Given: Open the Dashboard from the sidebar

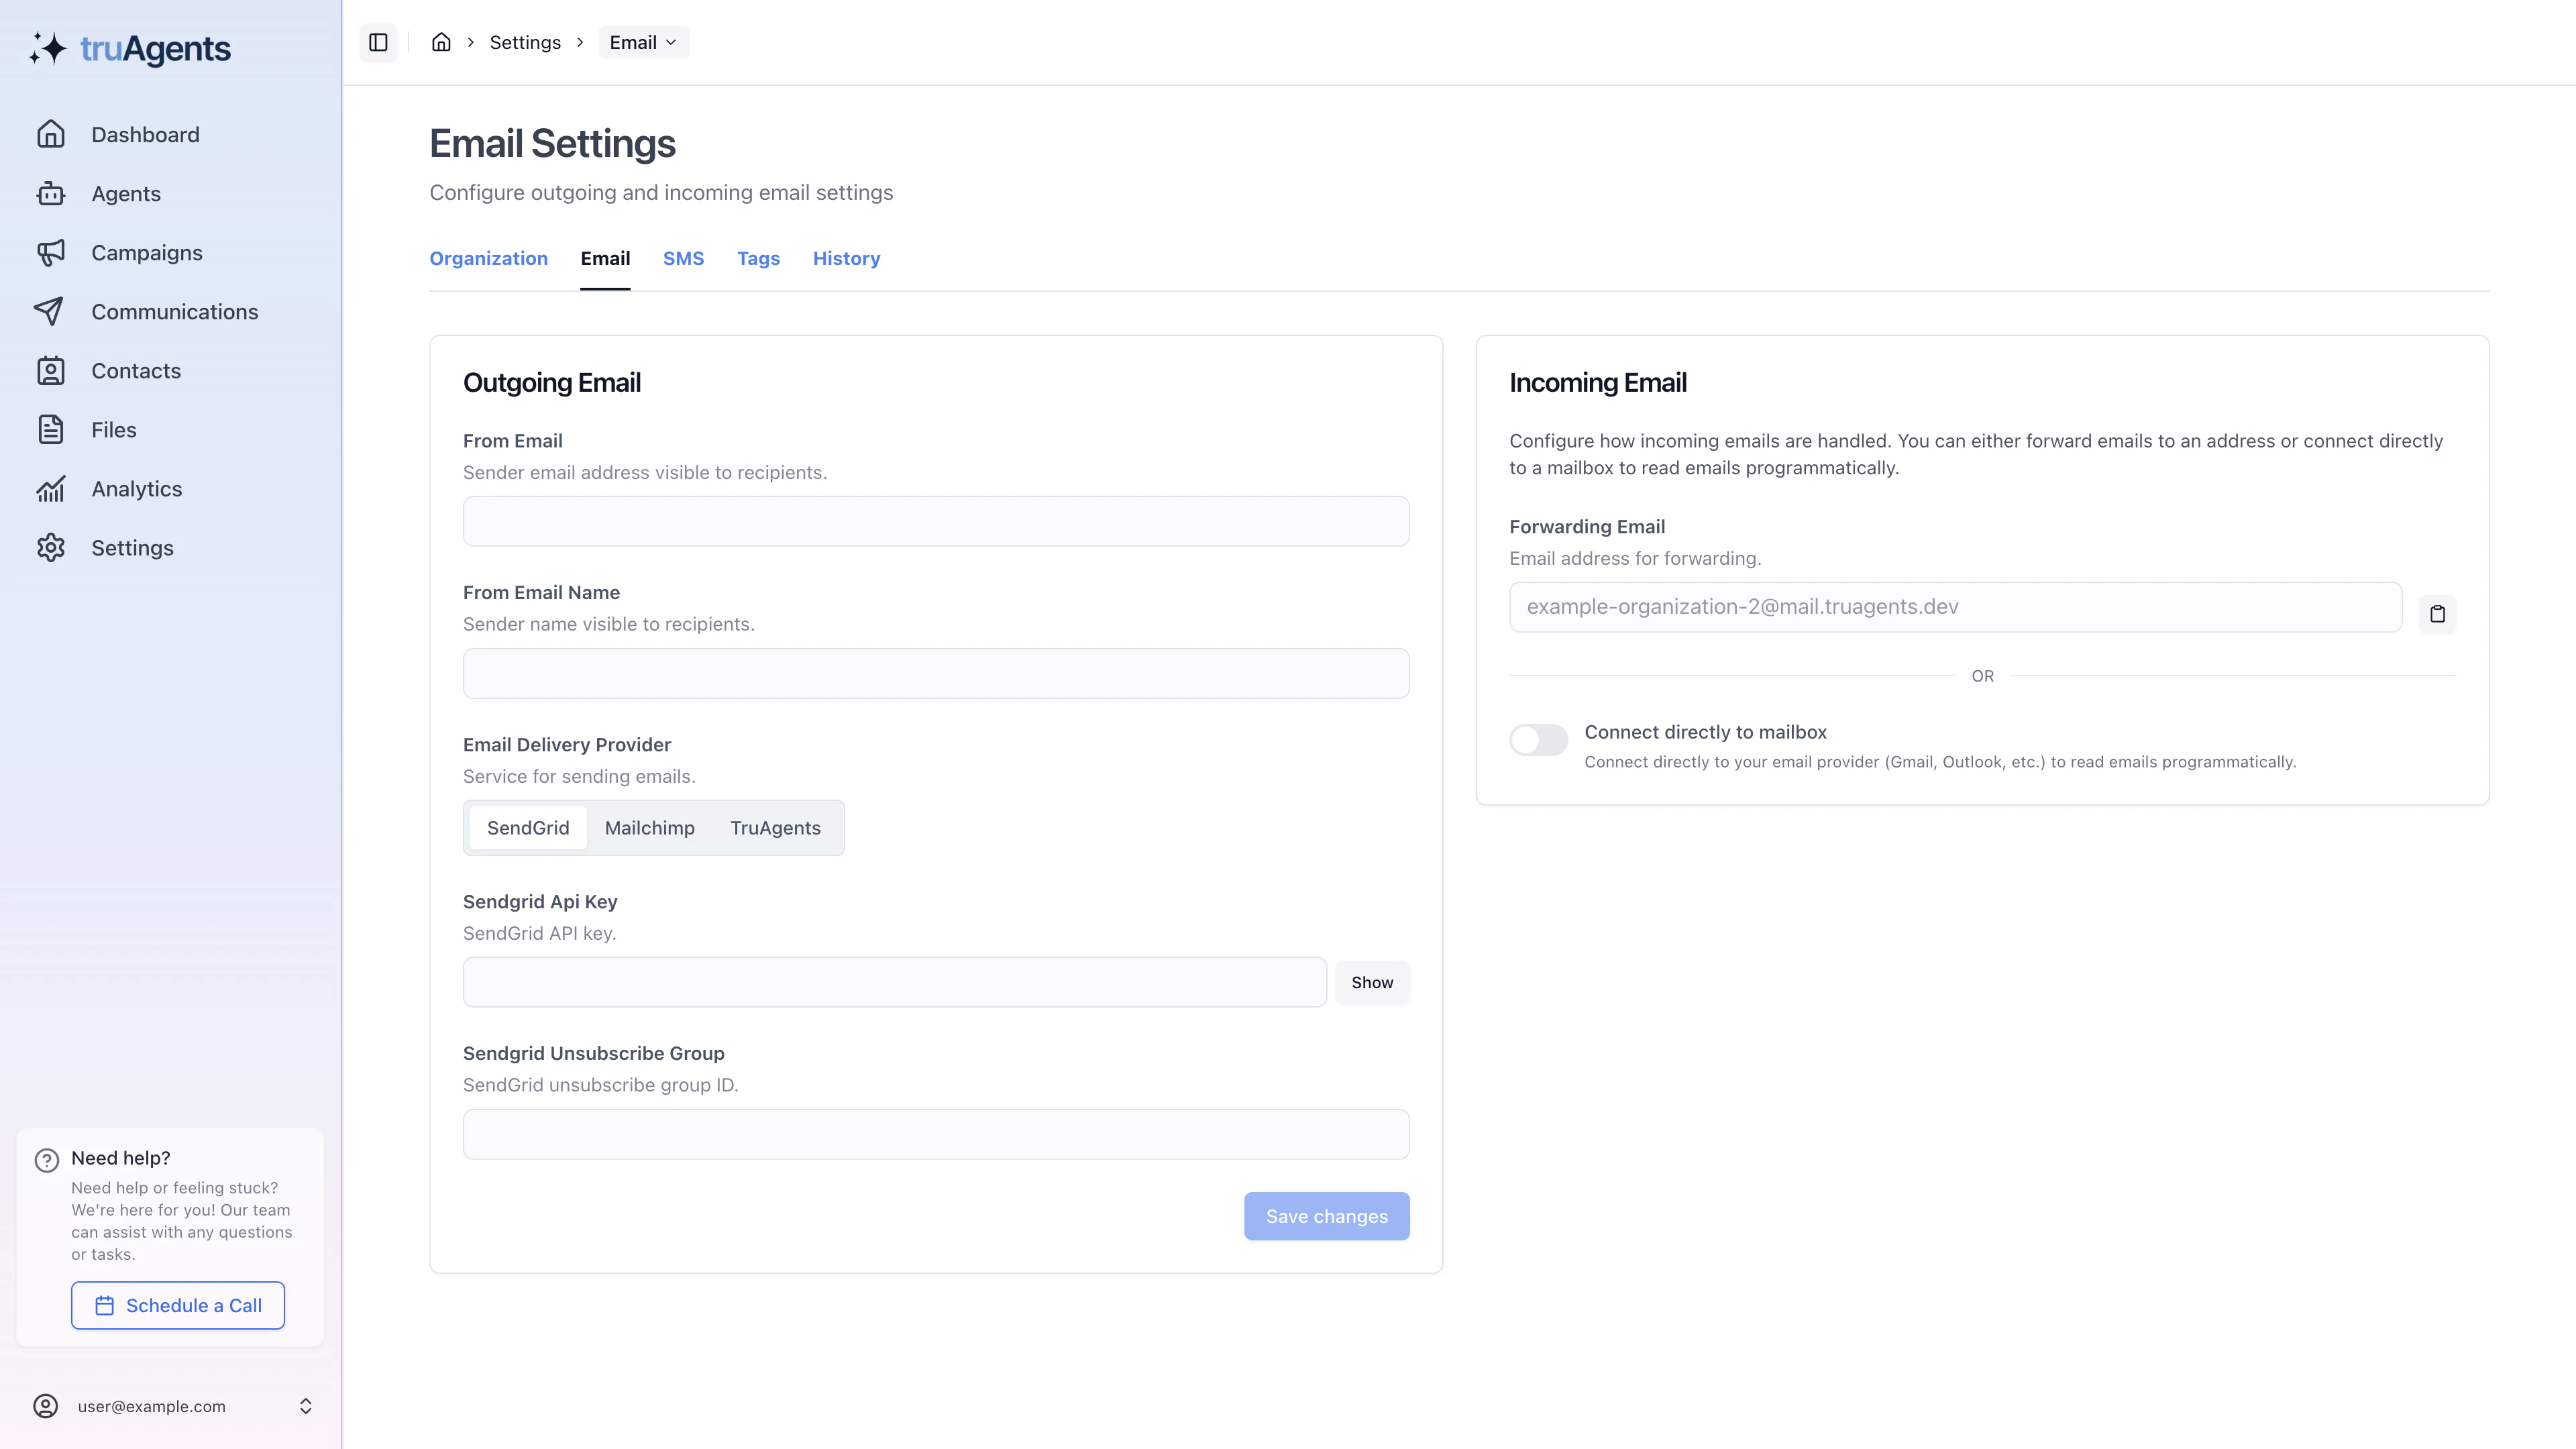Looking at the screenshot, I should coord(144,134).
